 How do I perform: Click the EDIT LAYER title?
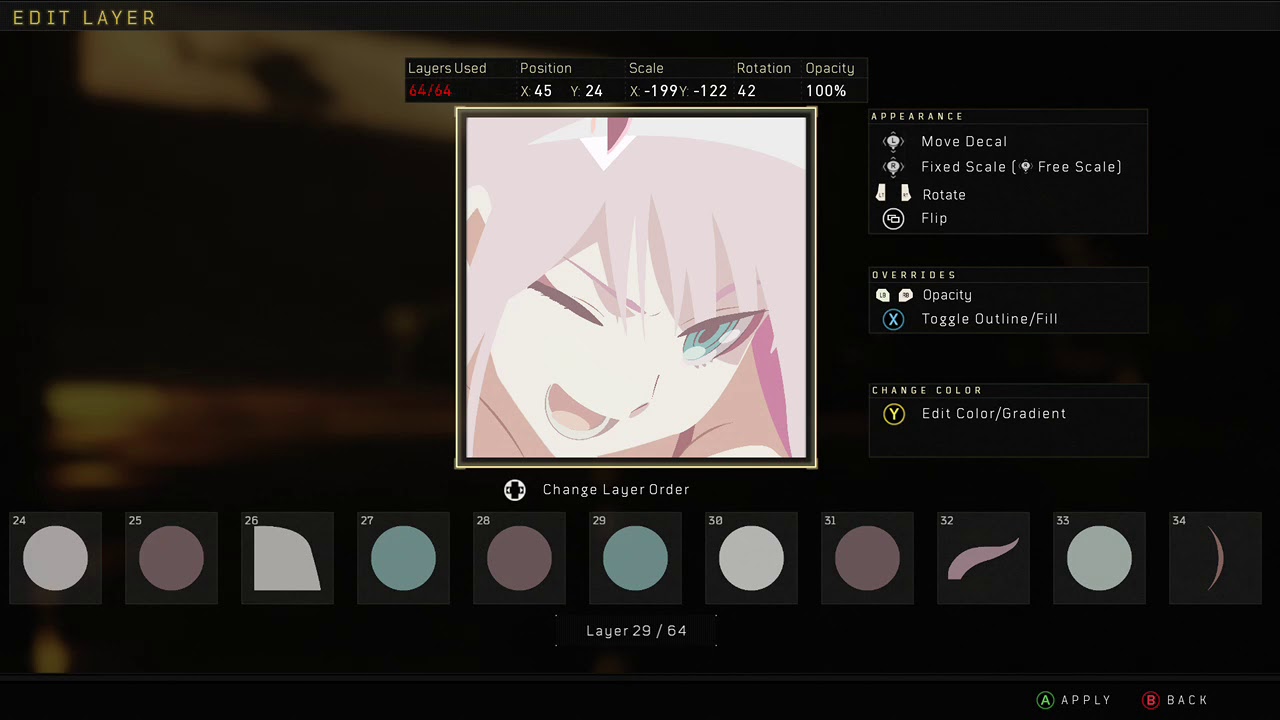[x=84, y=18]
